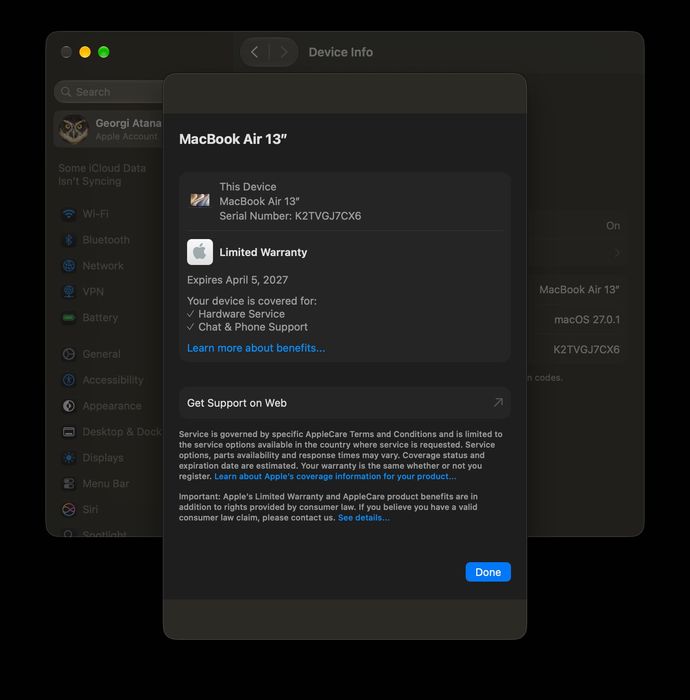Open Learn about Apple's coverage information link
The image size is (690, 700).
tap(335, 476)
